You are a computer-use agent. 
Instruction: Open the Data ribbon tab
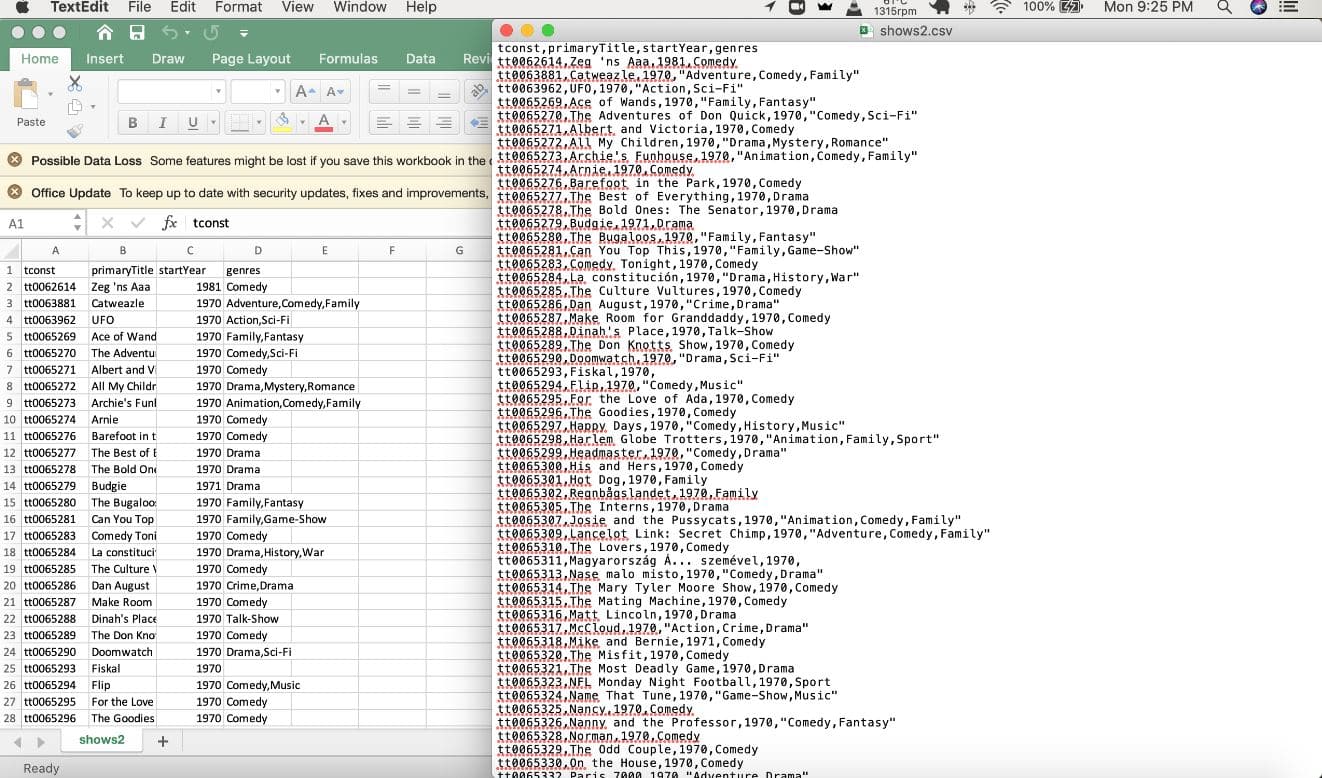click(x=421, y=59)
